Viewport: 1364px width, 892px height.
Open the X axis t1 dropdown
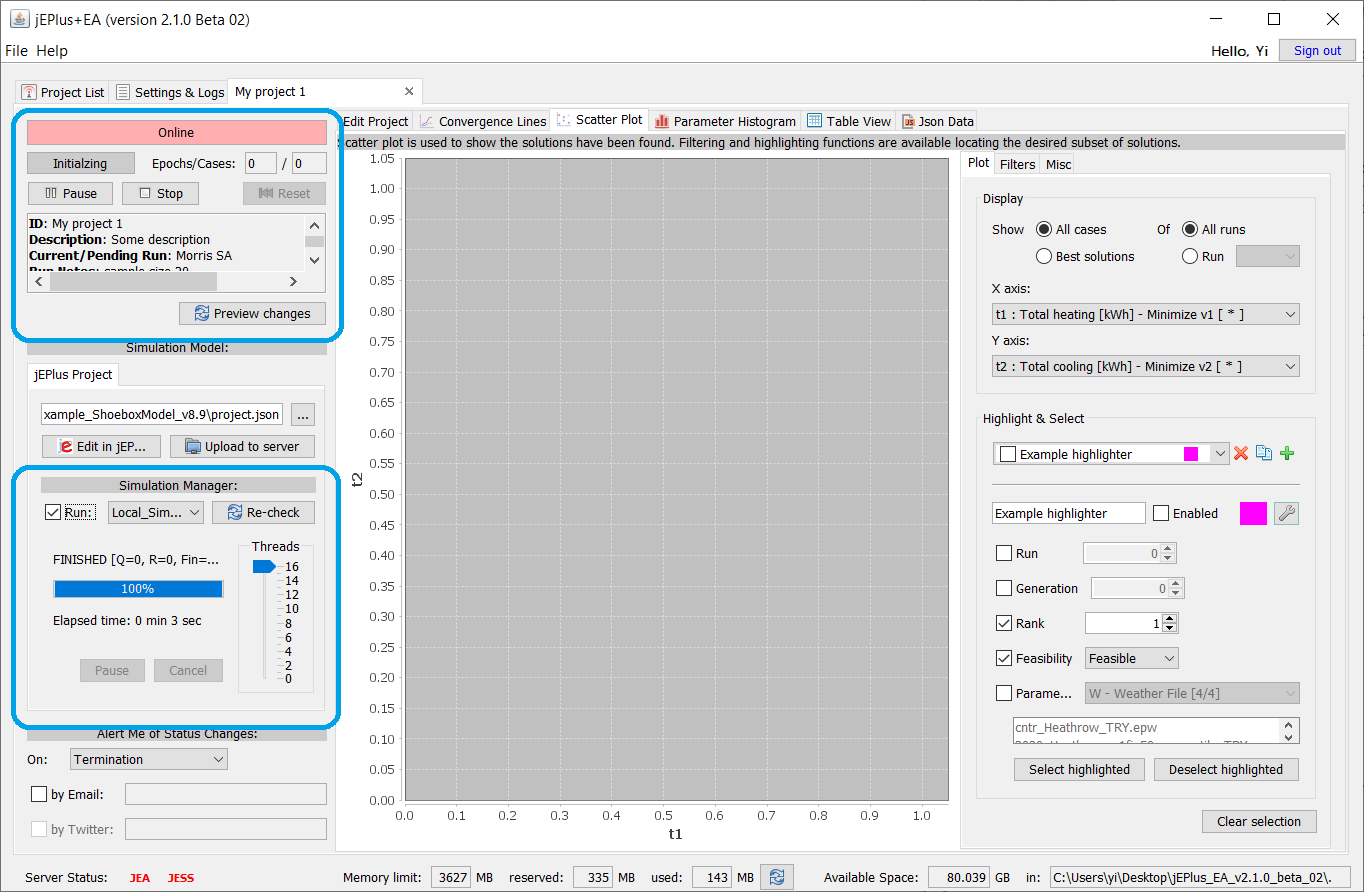[x=1145, y=314]
